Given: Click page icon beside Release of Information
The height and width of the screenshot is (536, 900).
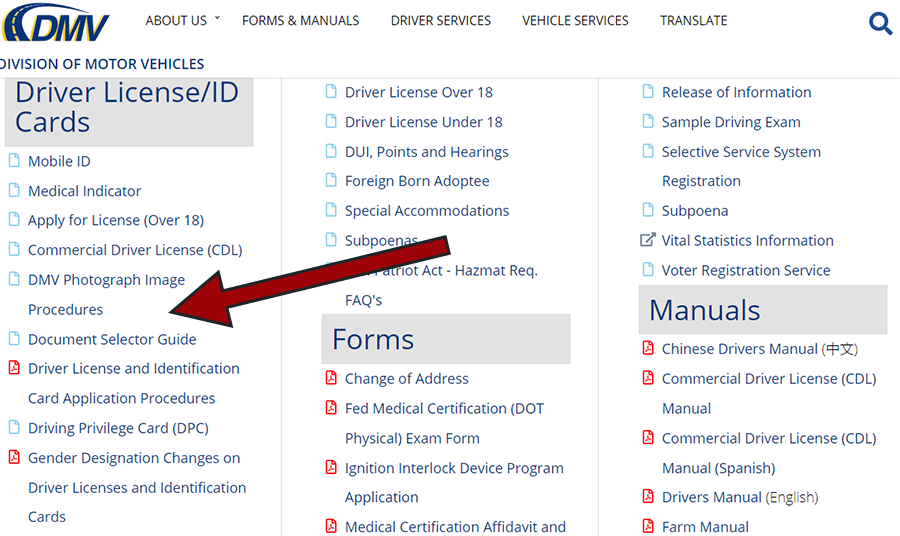Looking at the screenshot, I should 648,91.
